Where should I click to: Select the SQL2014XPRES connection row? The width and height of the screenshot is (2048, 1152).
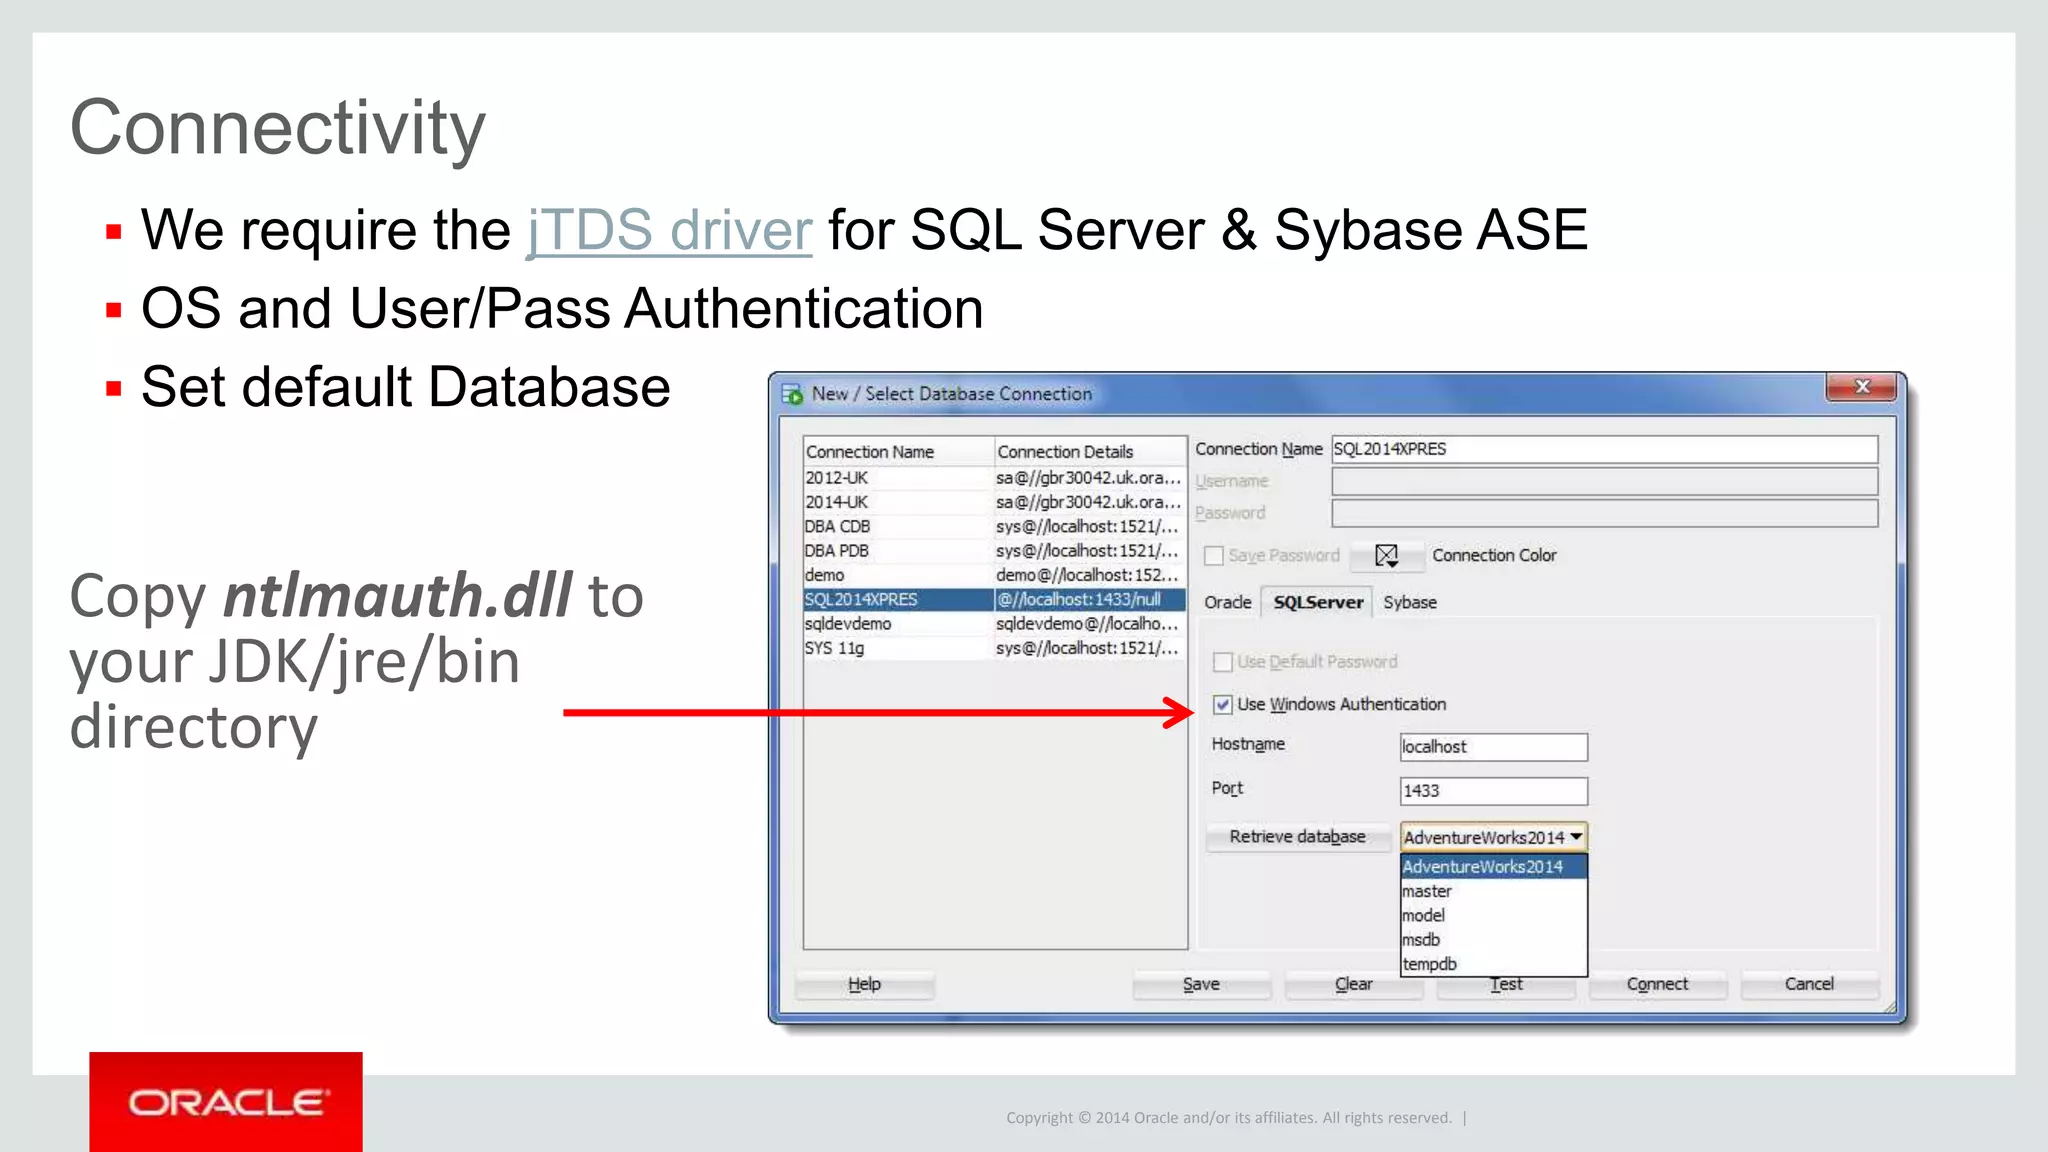(995, 599)
